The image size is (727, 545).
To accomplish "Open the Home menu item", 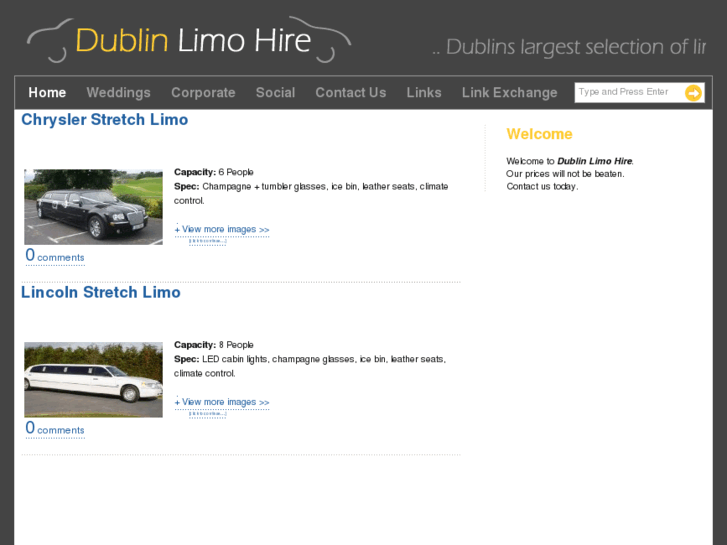I will pyautogui.click(x=47, y=93).
